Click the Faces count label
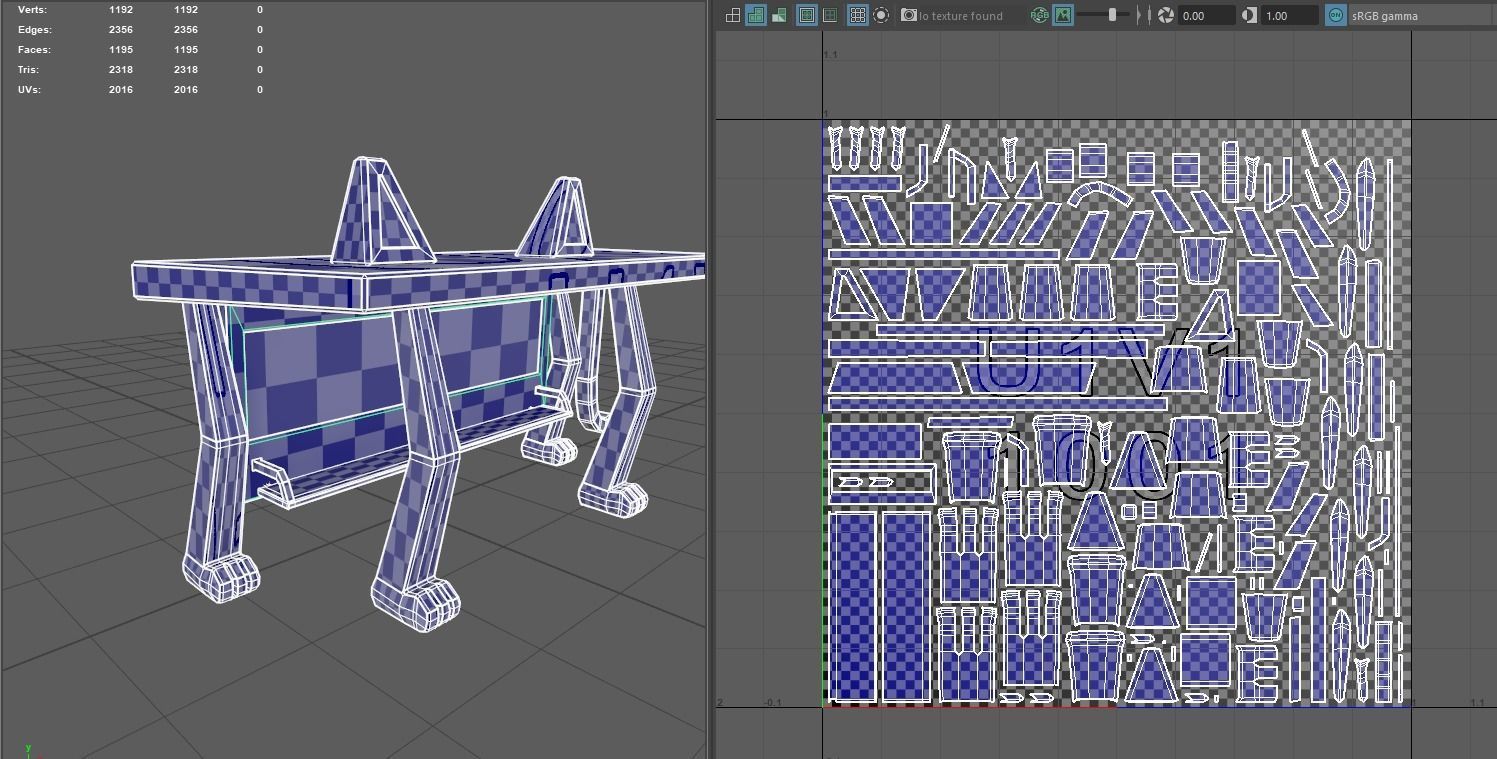Viewport: 1497px width, 759px height. pos(34,50)
